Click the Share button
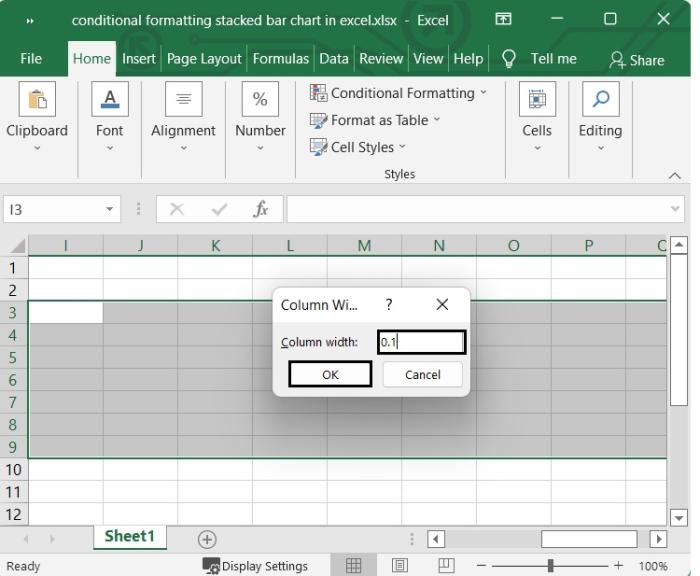The height and width of the screenshot is (576, 700). coord(637,60)
